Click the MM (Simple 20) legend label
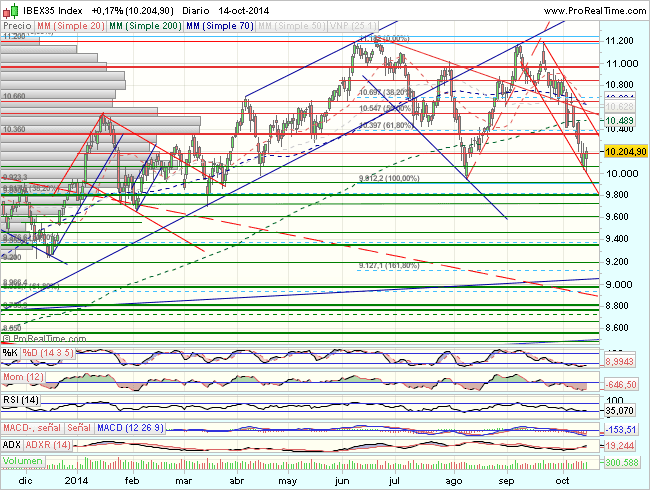Image resolution: width=650 pixels, height=490 pixels. (x=70, y=26)
